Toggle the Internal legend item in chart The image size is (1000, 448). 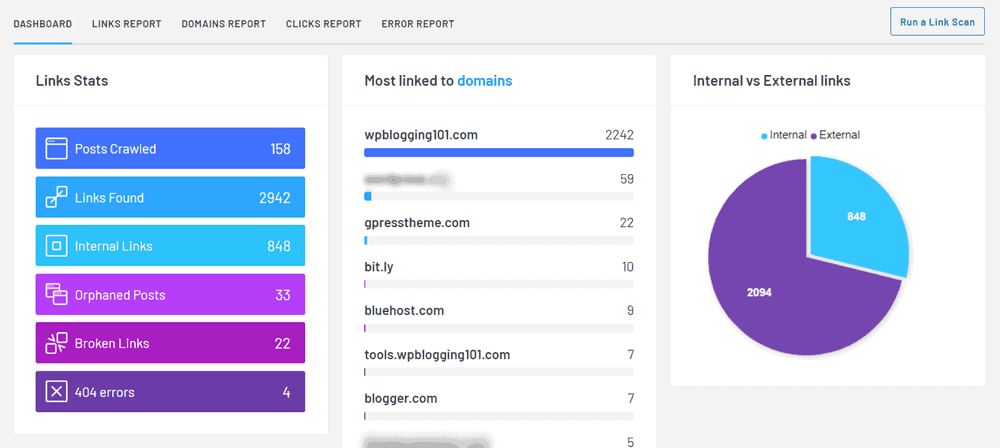[784, 135]
